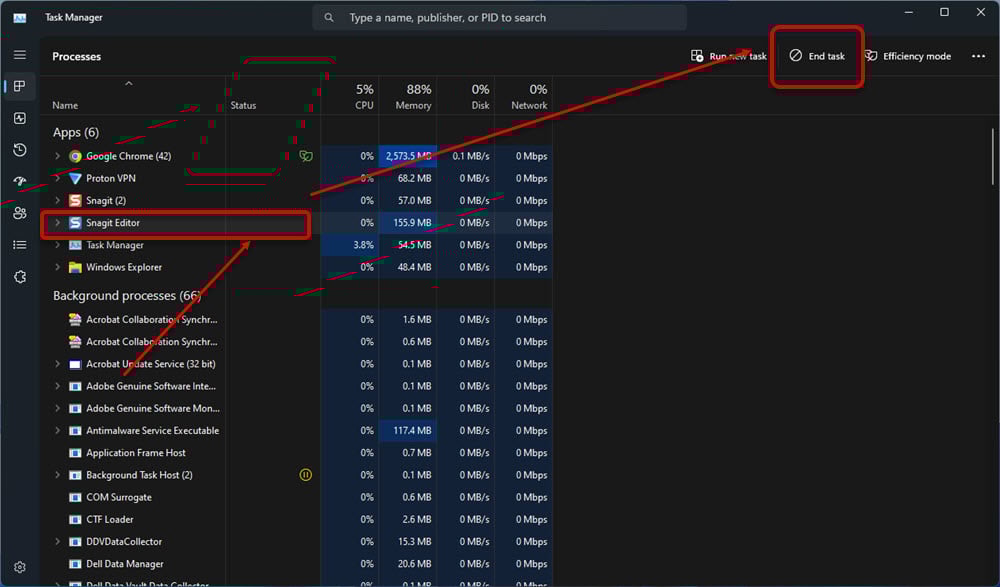Viewport: 1000px width, 587px height.
Task: Sort by the Name column header
Action: pyautogui.click(x=65, y=105)
